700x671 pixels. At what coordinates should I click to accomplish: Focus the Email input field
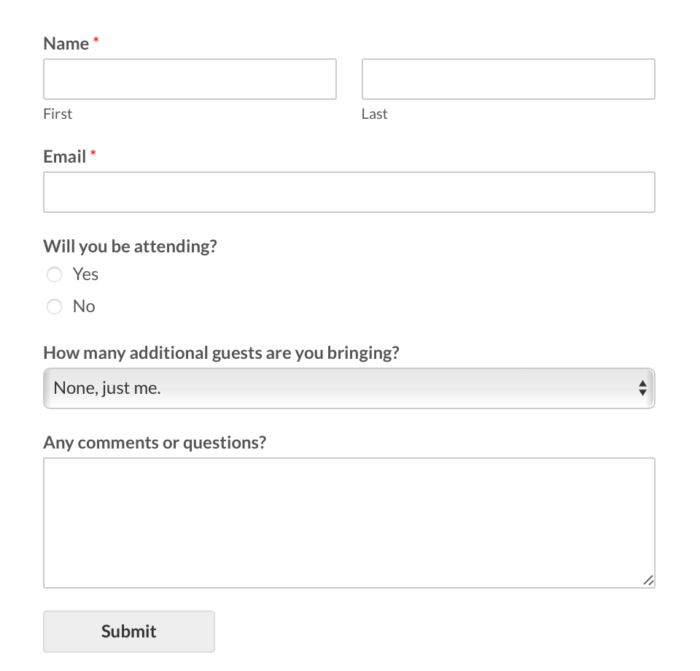click(x=349, y=192)
